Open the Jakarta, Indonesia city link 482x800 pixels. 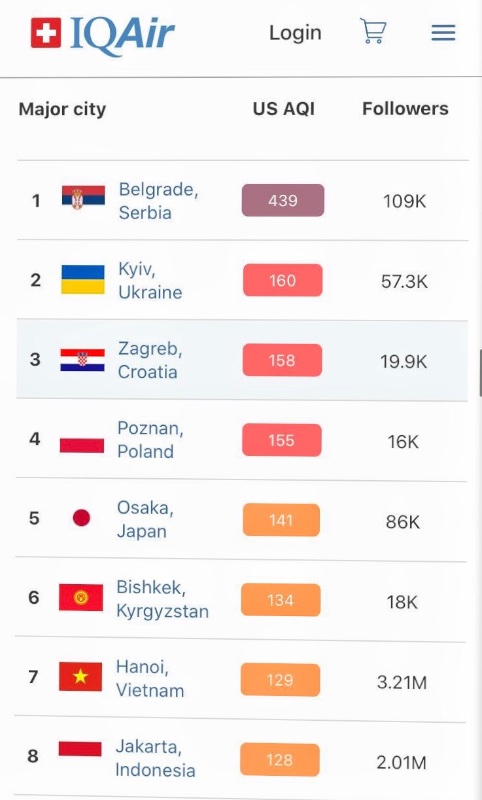pyautogui.click(x=155, y=758)
